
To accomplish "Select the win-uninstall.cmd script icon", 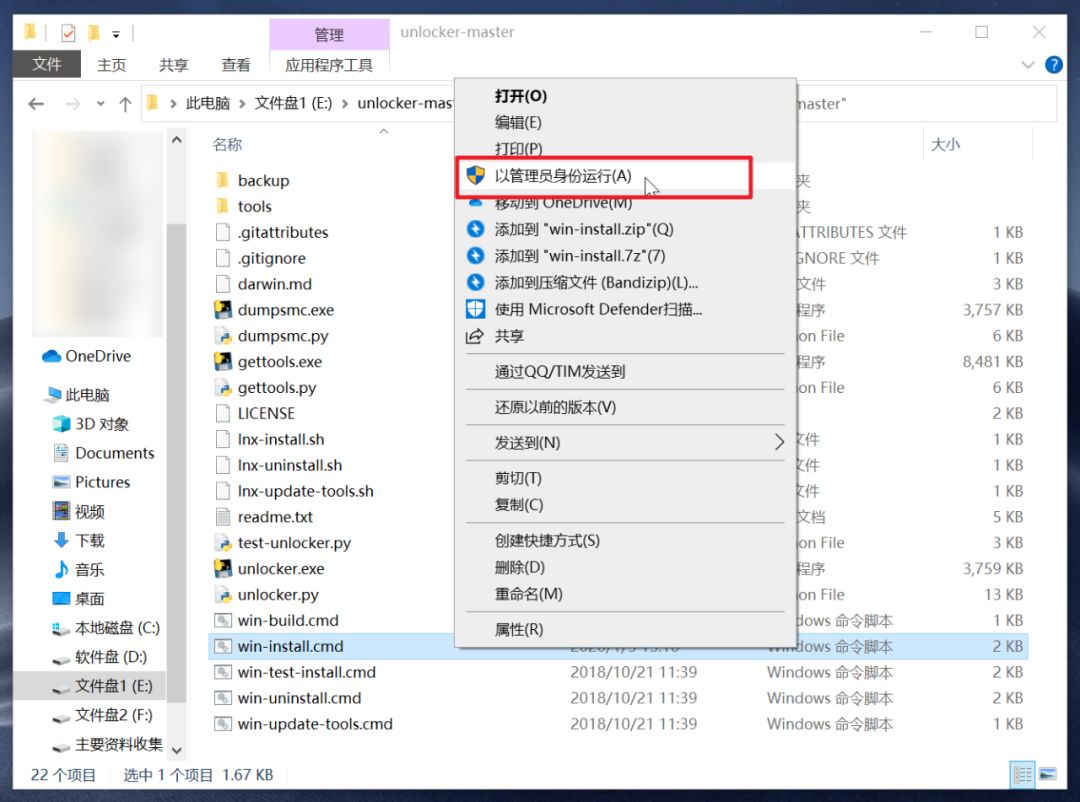I will coord(222,698).
